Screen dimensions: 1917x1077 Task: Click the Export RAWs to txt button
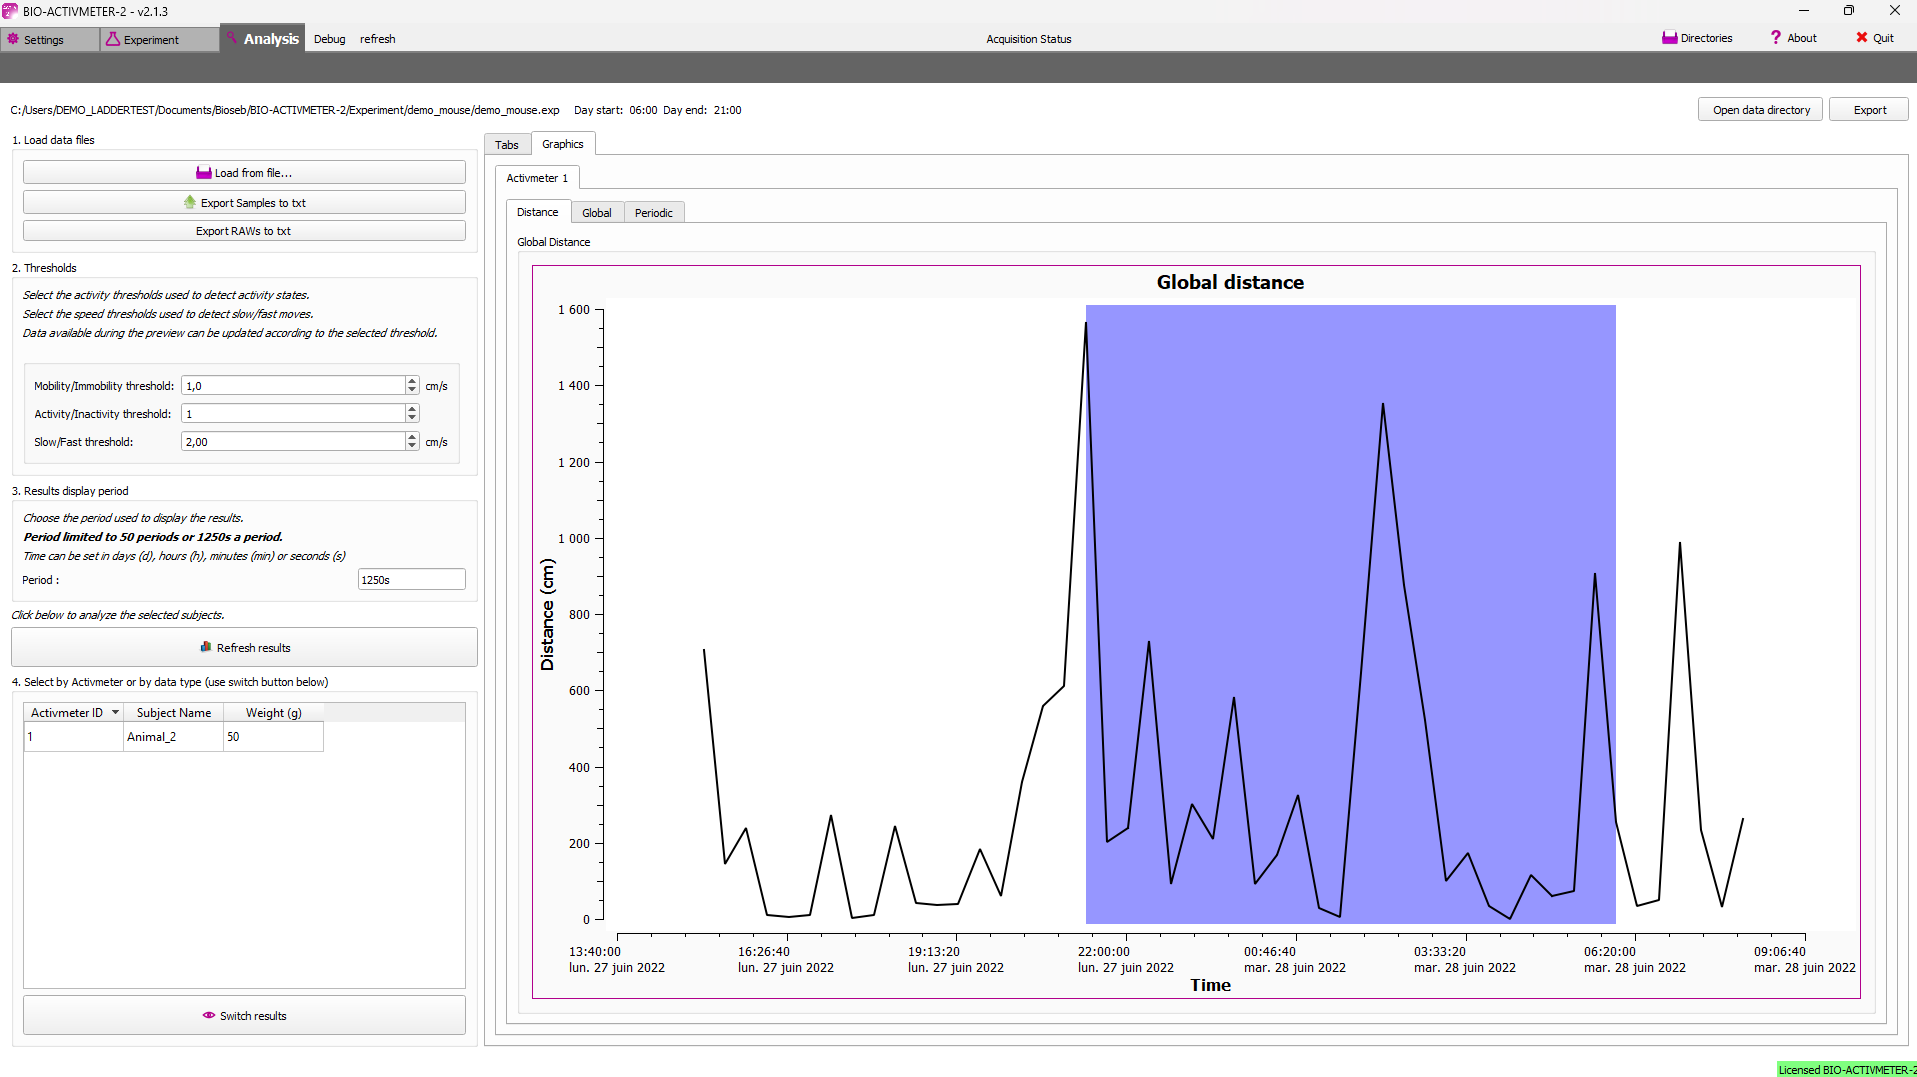point(244,231)
